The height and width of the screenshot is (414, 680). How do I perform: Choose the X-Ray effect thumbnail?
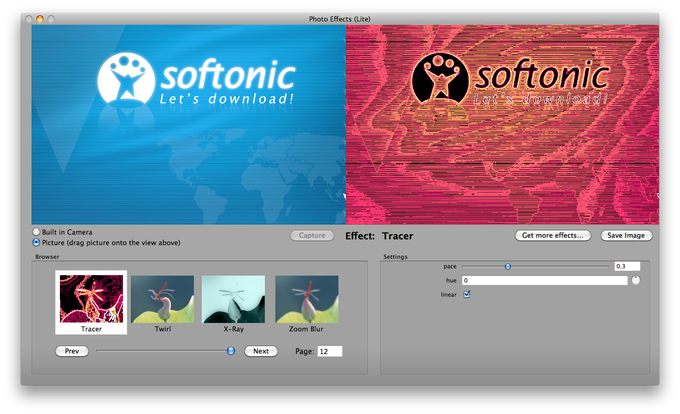(233, 299)
